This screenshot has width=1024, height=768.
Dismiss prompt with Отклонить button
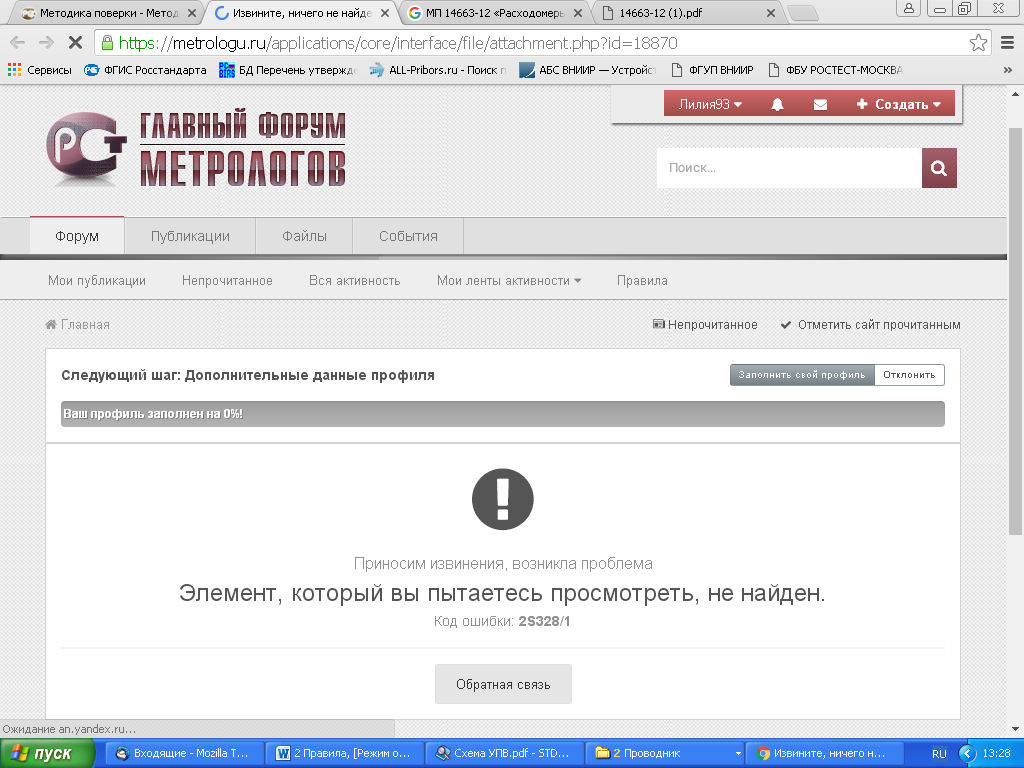point(909,375)
